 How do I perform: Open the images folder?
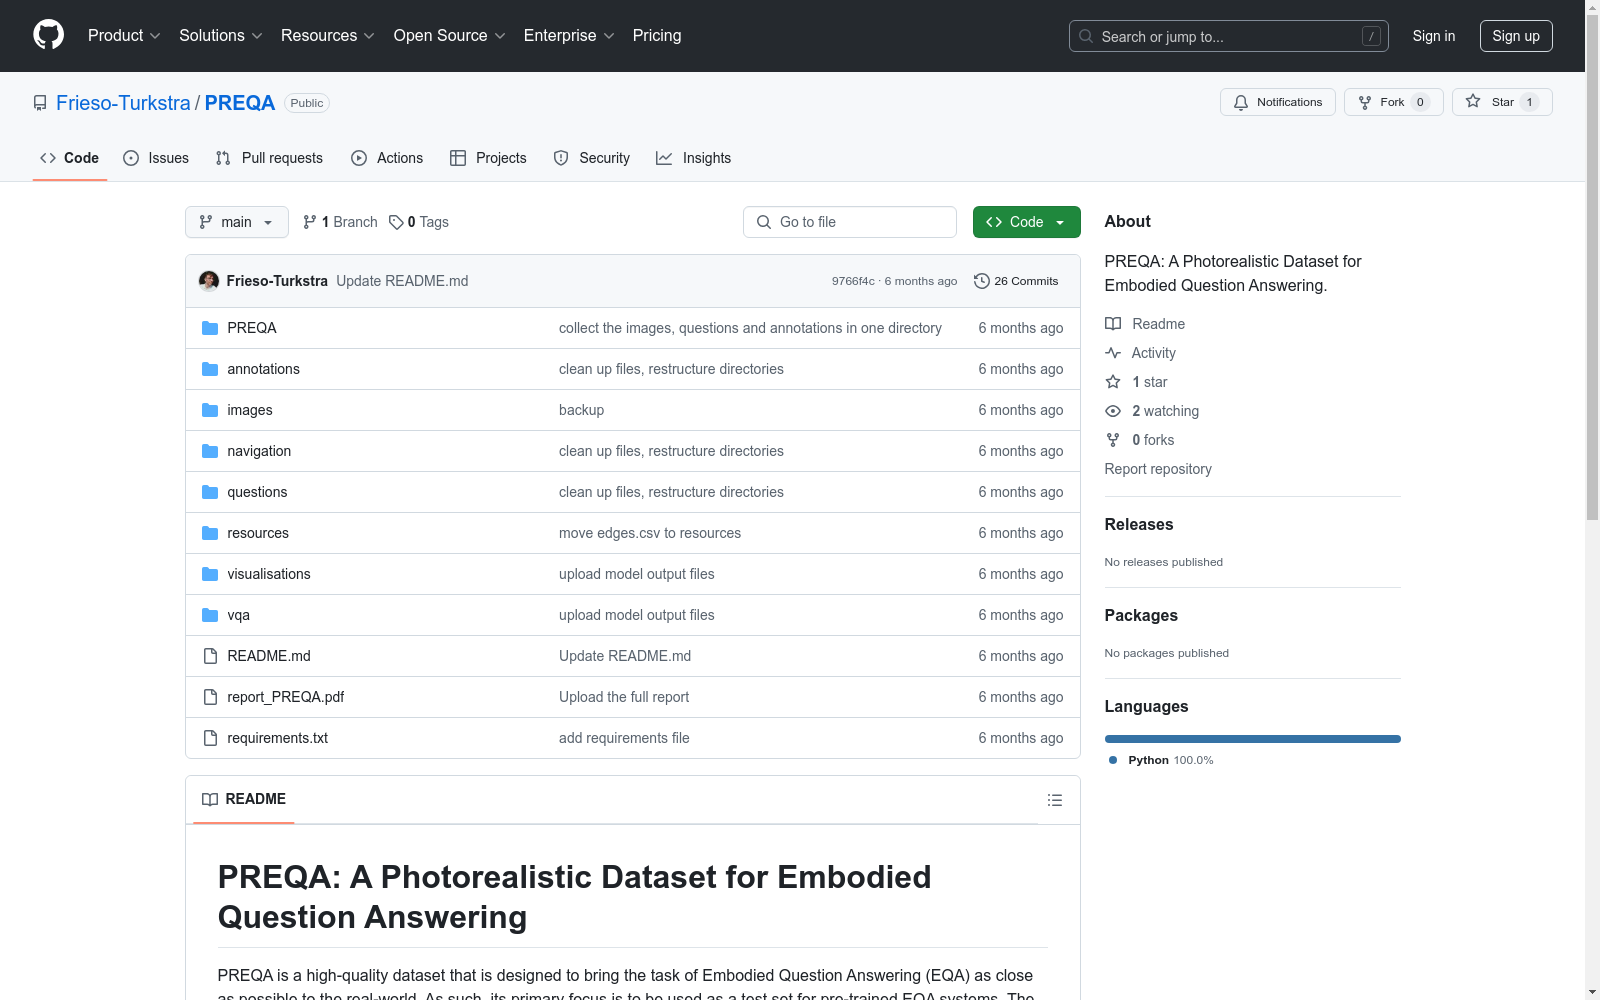(x=250, y=410)
